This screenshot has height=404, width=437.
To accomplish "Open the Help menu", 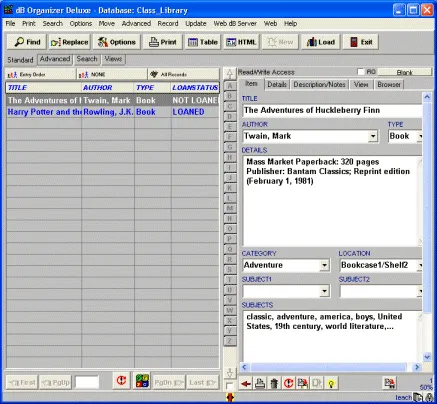I will tap(290, 24).
